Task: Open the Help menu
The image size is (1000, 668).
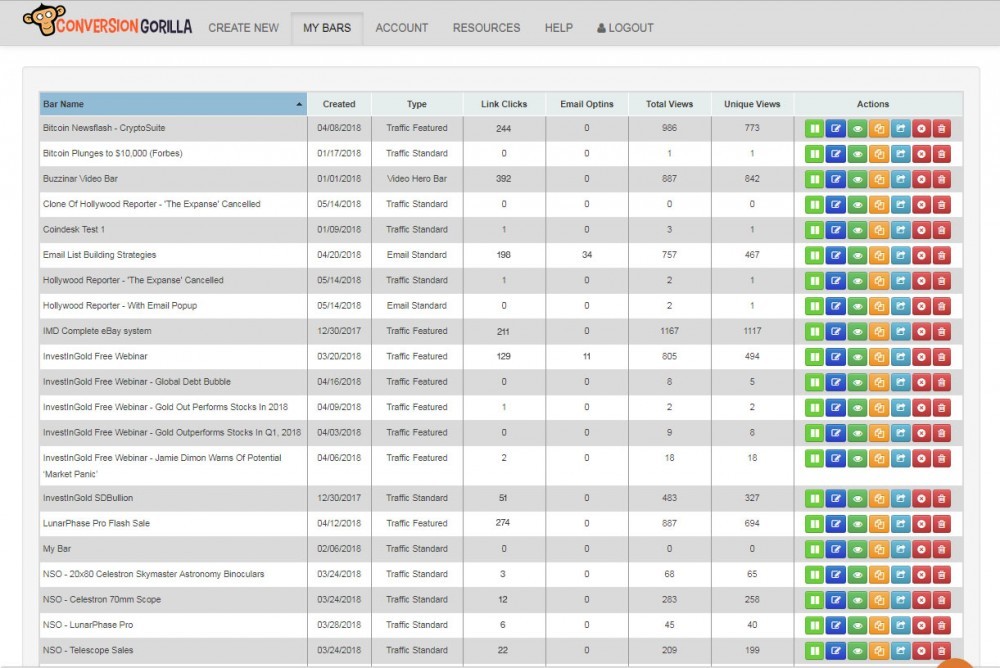Action: pos(559,28)
